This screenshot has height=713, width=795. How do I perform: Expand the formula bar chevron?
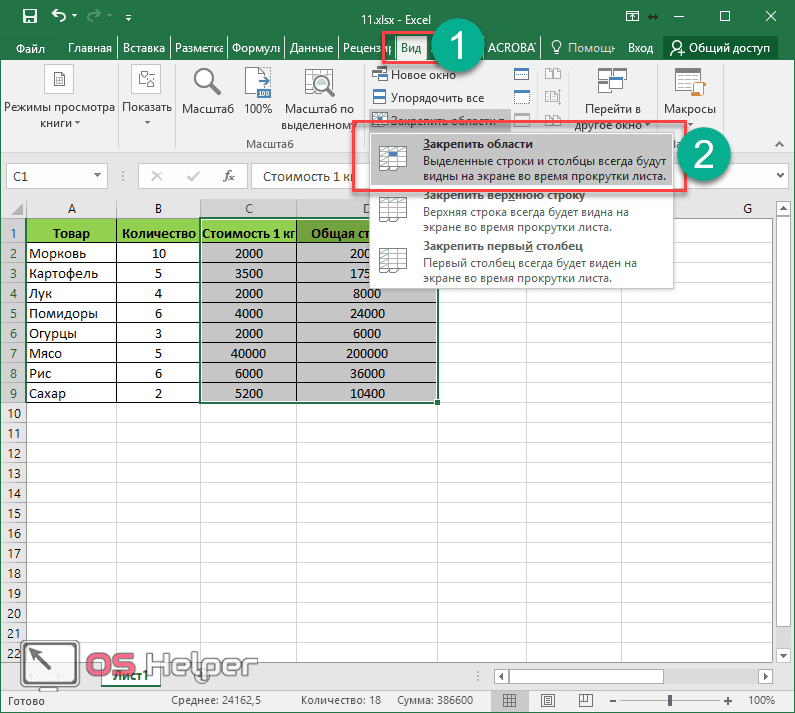[780, 175]
